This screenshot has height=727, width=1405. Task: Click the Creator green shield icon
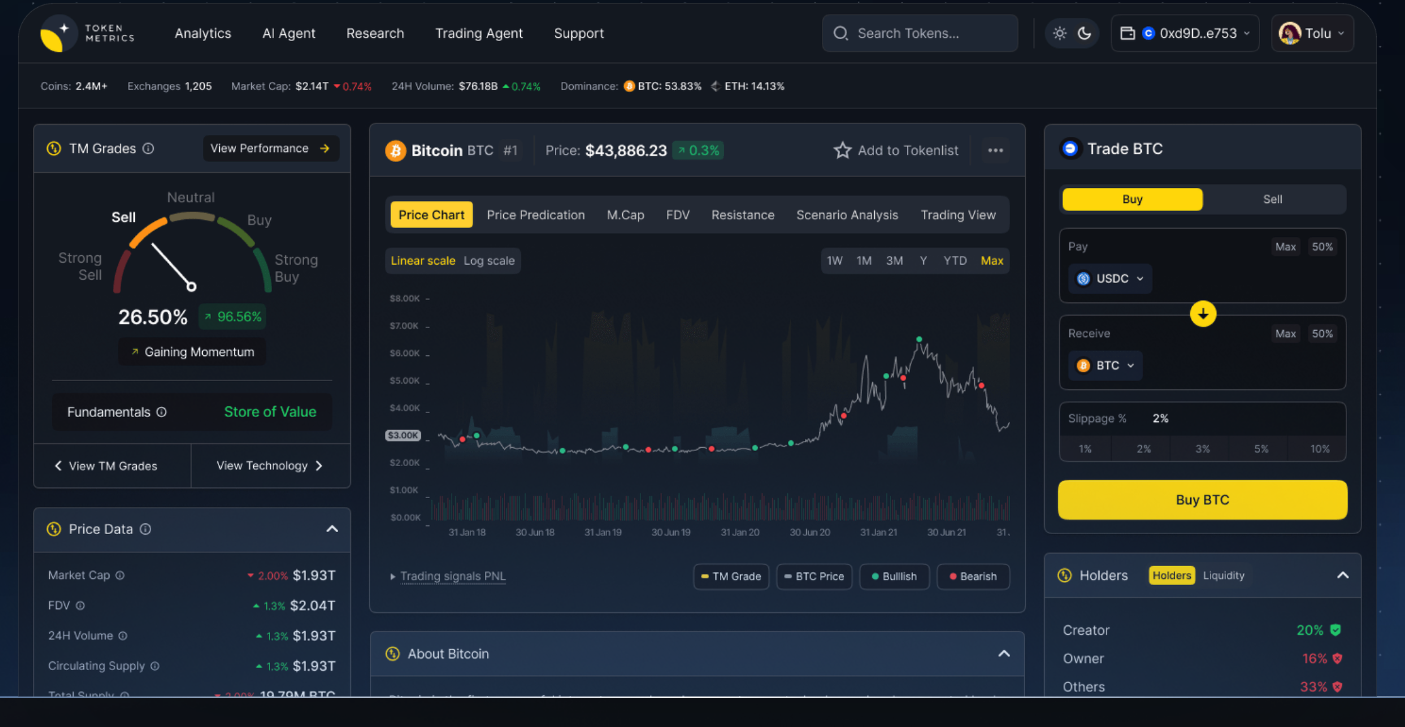tap(1335, 630)
